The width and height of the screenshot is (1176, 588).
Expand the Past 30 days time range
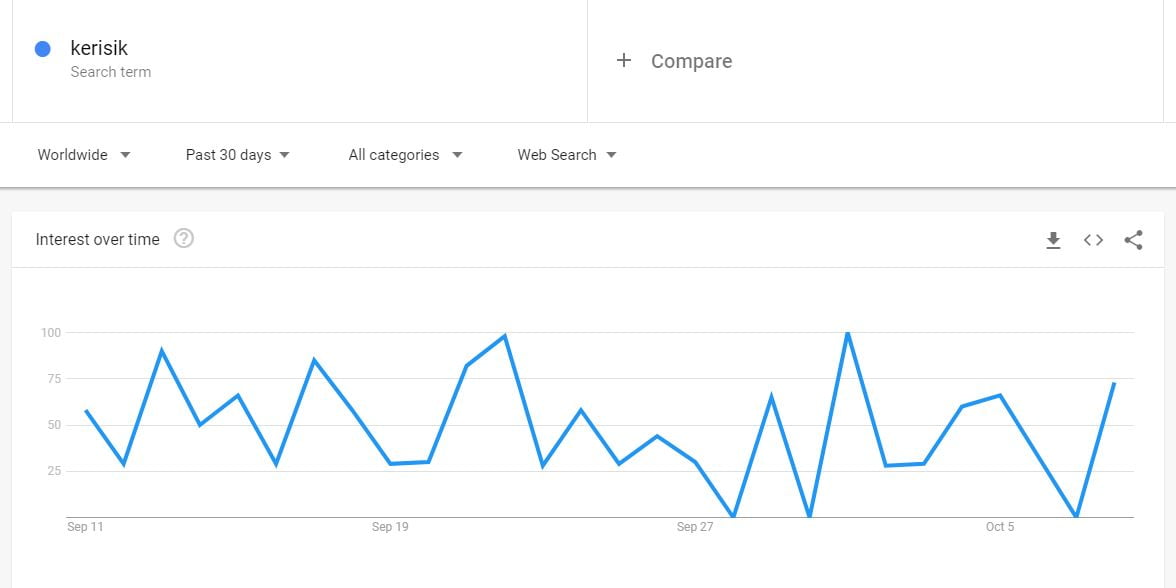(238, 155)
